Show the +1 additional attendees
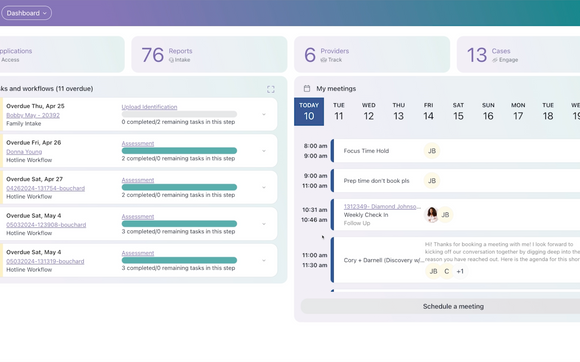Viewport: 580px width, 362px height. (460, 271)
